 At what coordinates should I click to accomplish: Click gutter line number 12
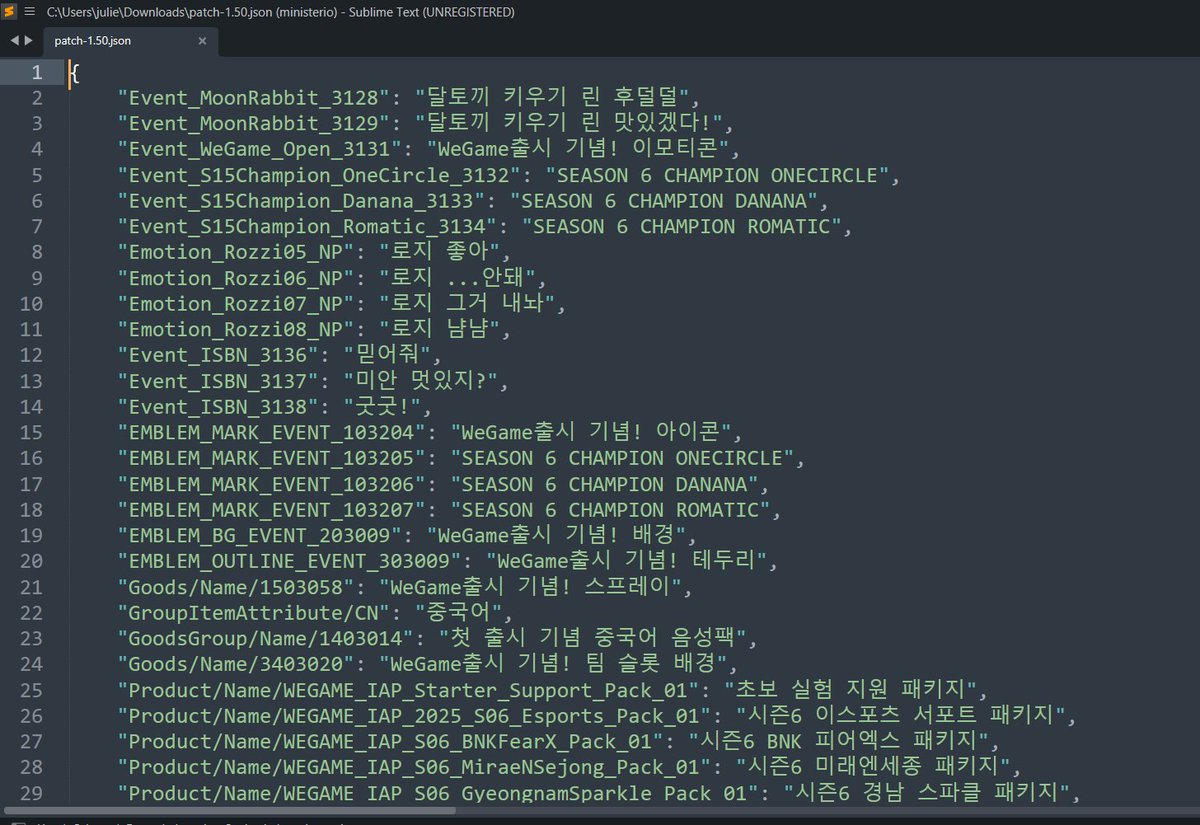pyautogui.click(x=30, y=355)
